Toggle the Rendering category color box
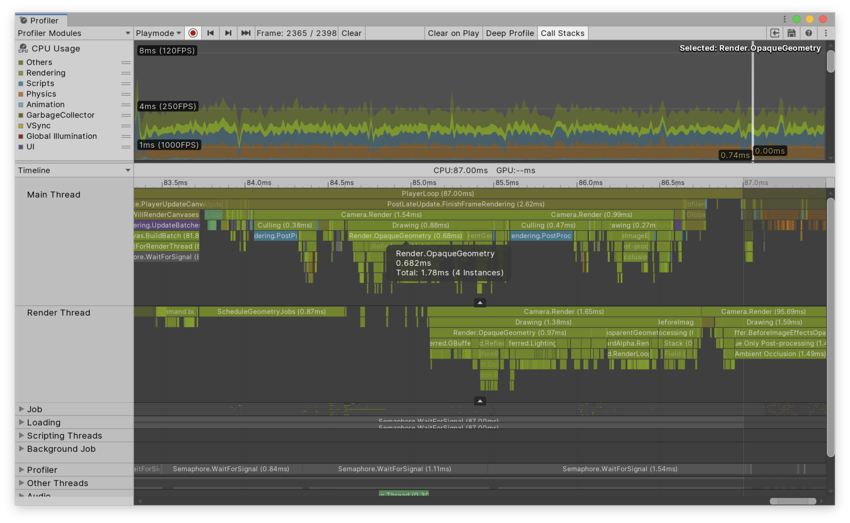 21,73
